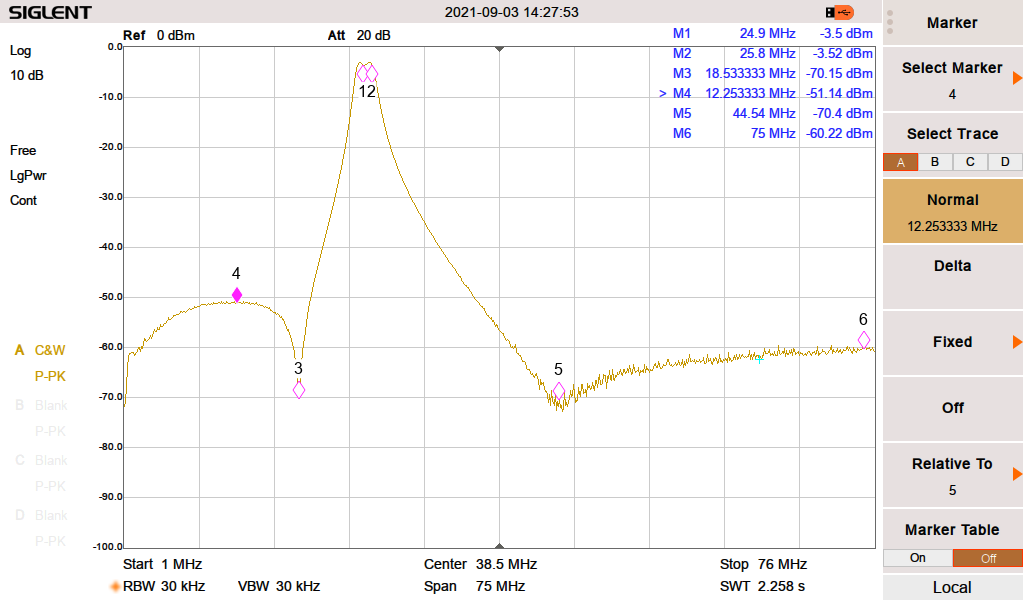Open the Relative To submenu

pos(953,475)
